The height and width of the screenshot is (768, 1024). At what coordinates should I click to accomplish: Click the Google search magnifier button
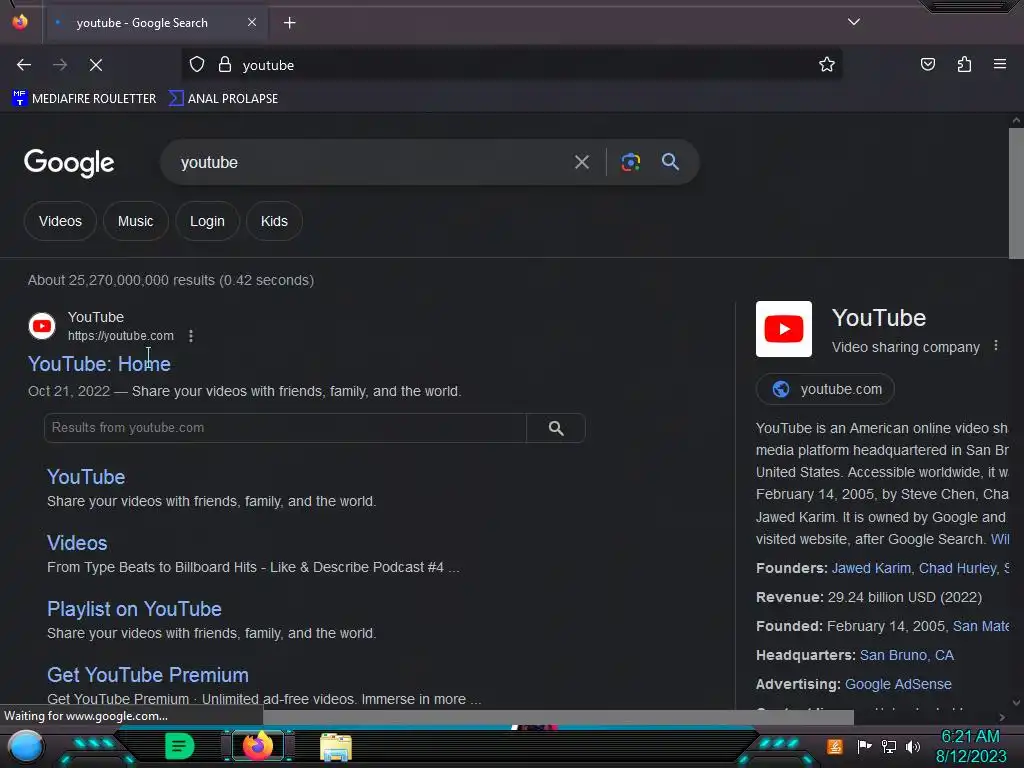click(670, 162)
